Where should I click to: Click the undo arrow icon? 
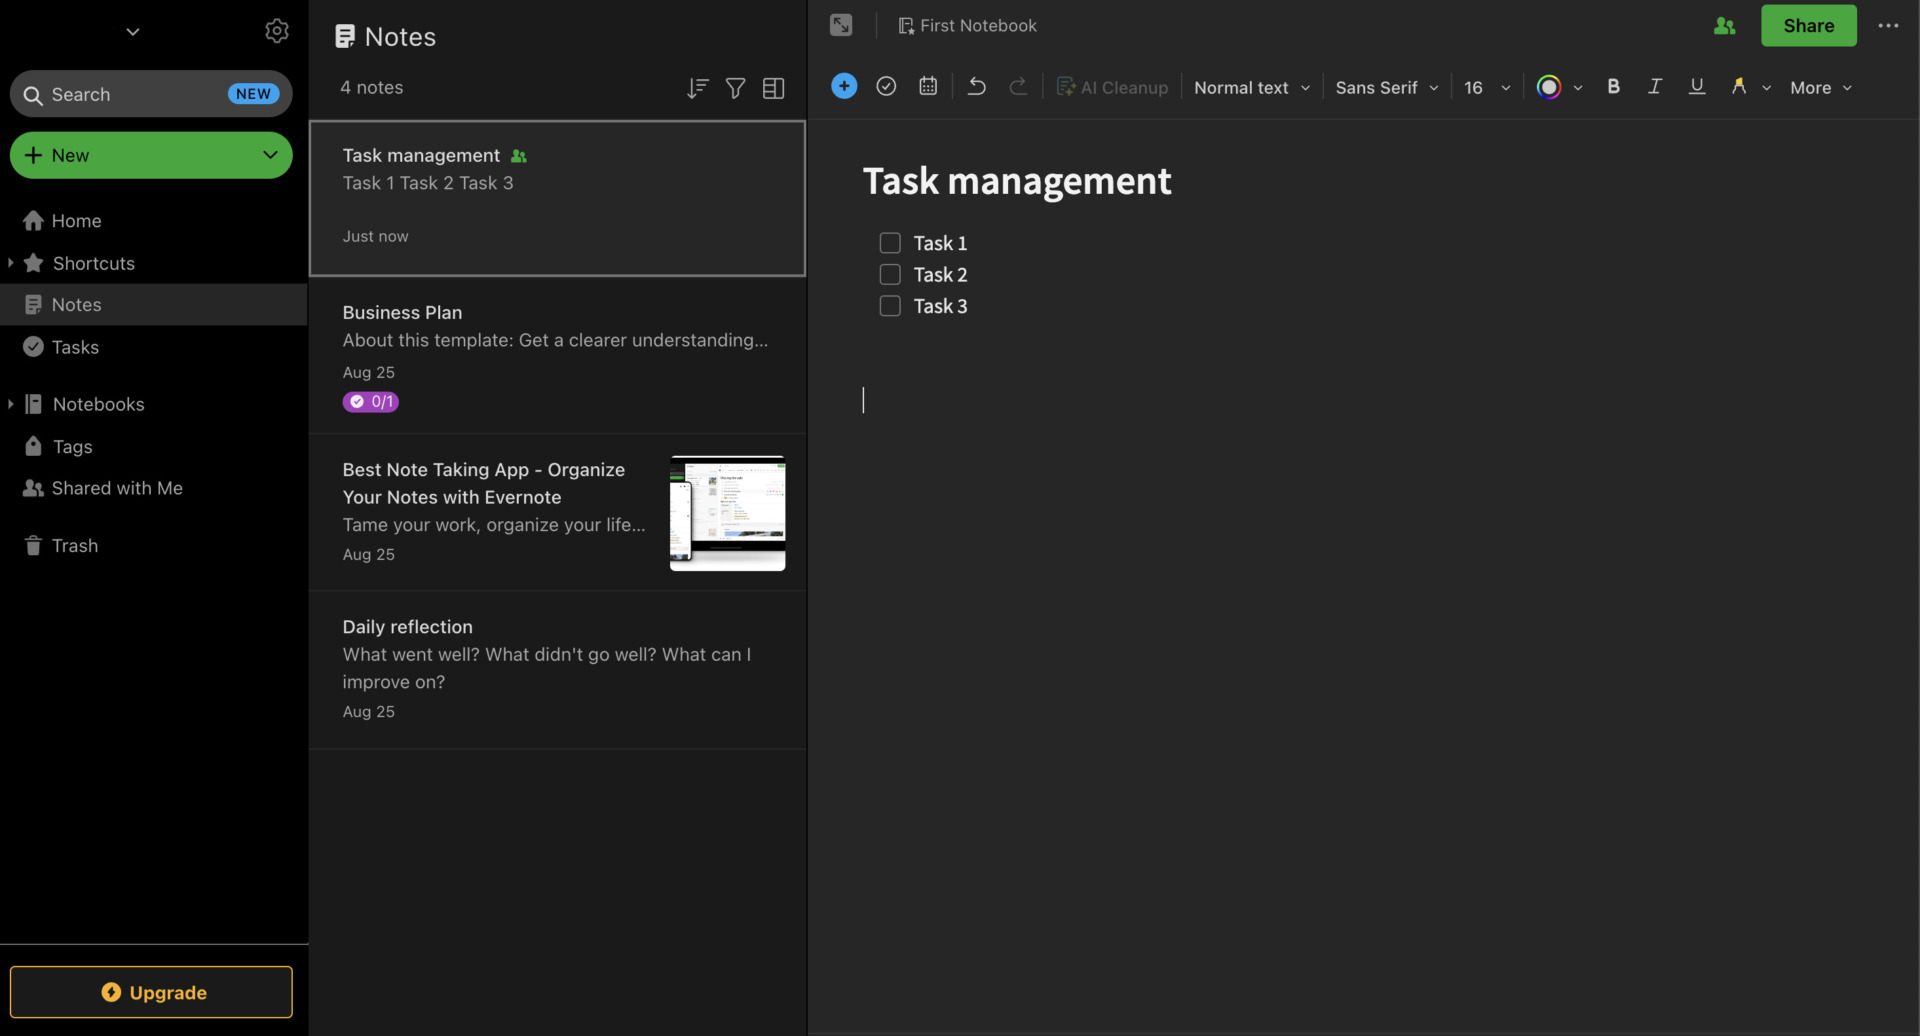click(x=976, y=86)
